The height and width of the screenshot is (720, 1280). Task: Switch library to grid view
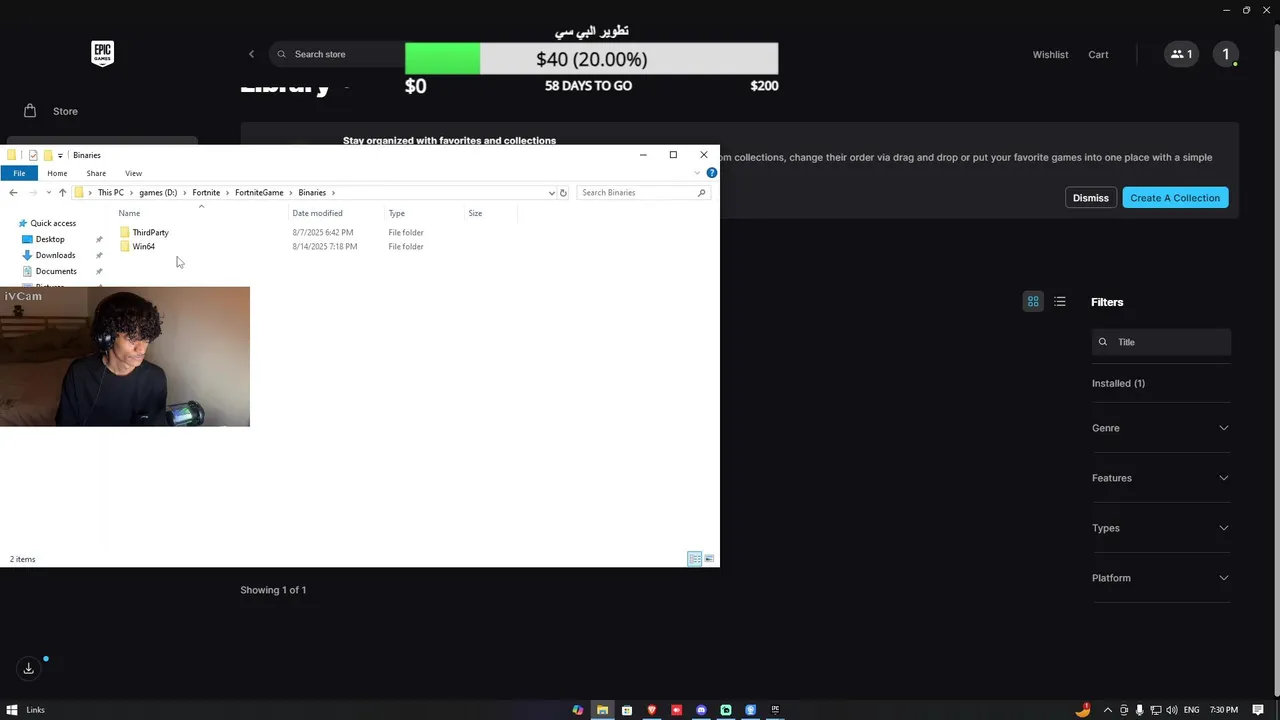coord(1033,301)
